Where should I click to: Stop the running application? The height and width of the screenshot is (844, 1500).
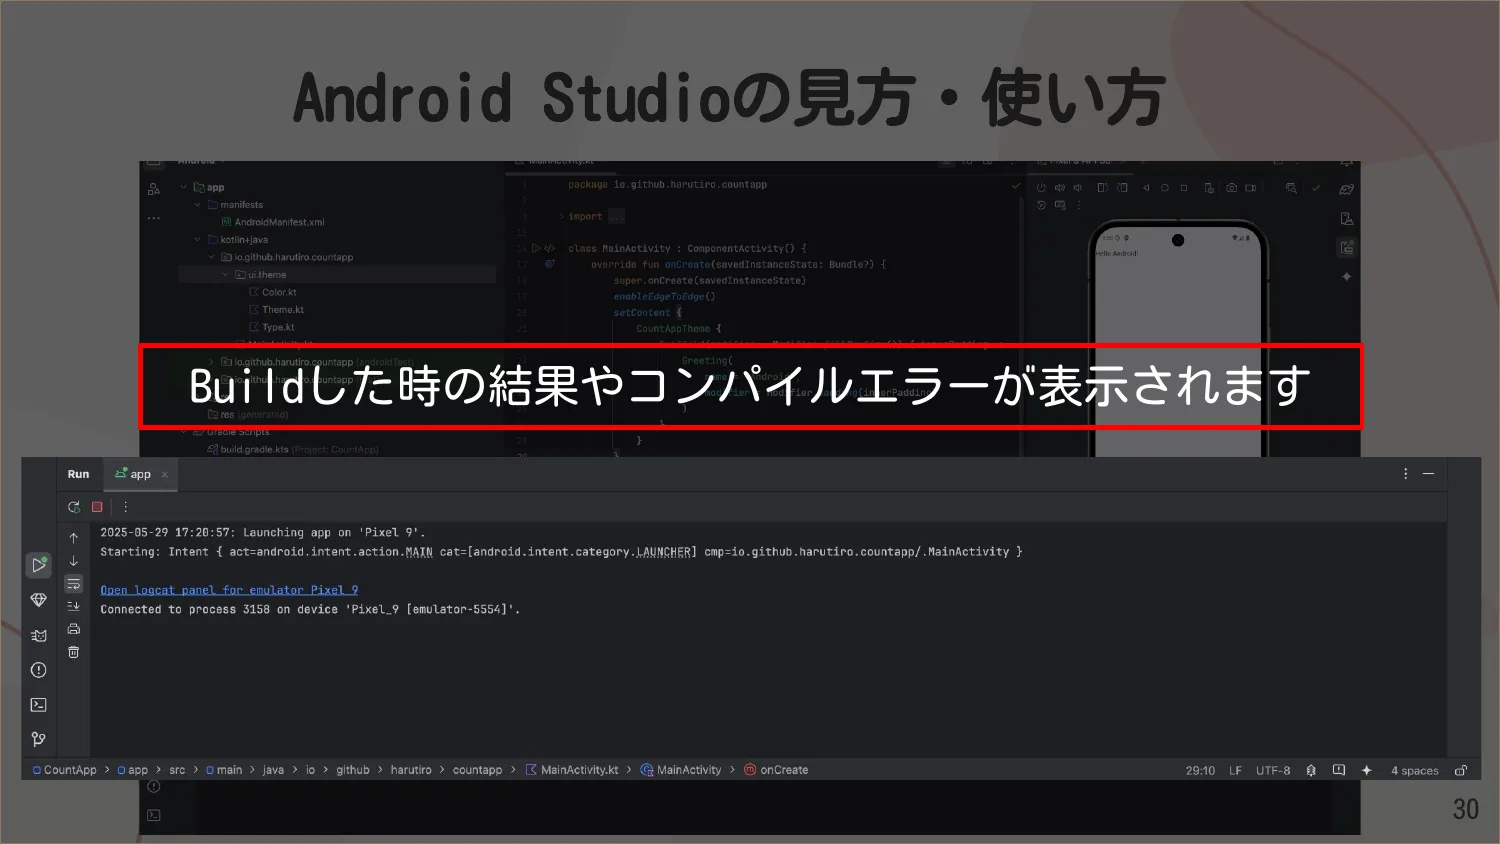[x=96, y=506]
